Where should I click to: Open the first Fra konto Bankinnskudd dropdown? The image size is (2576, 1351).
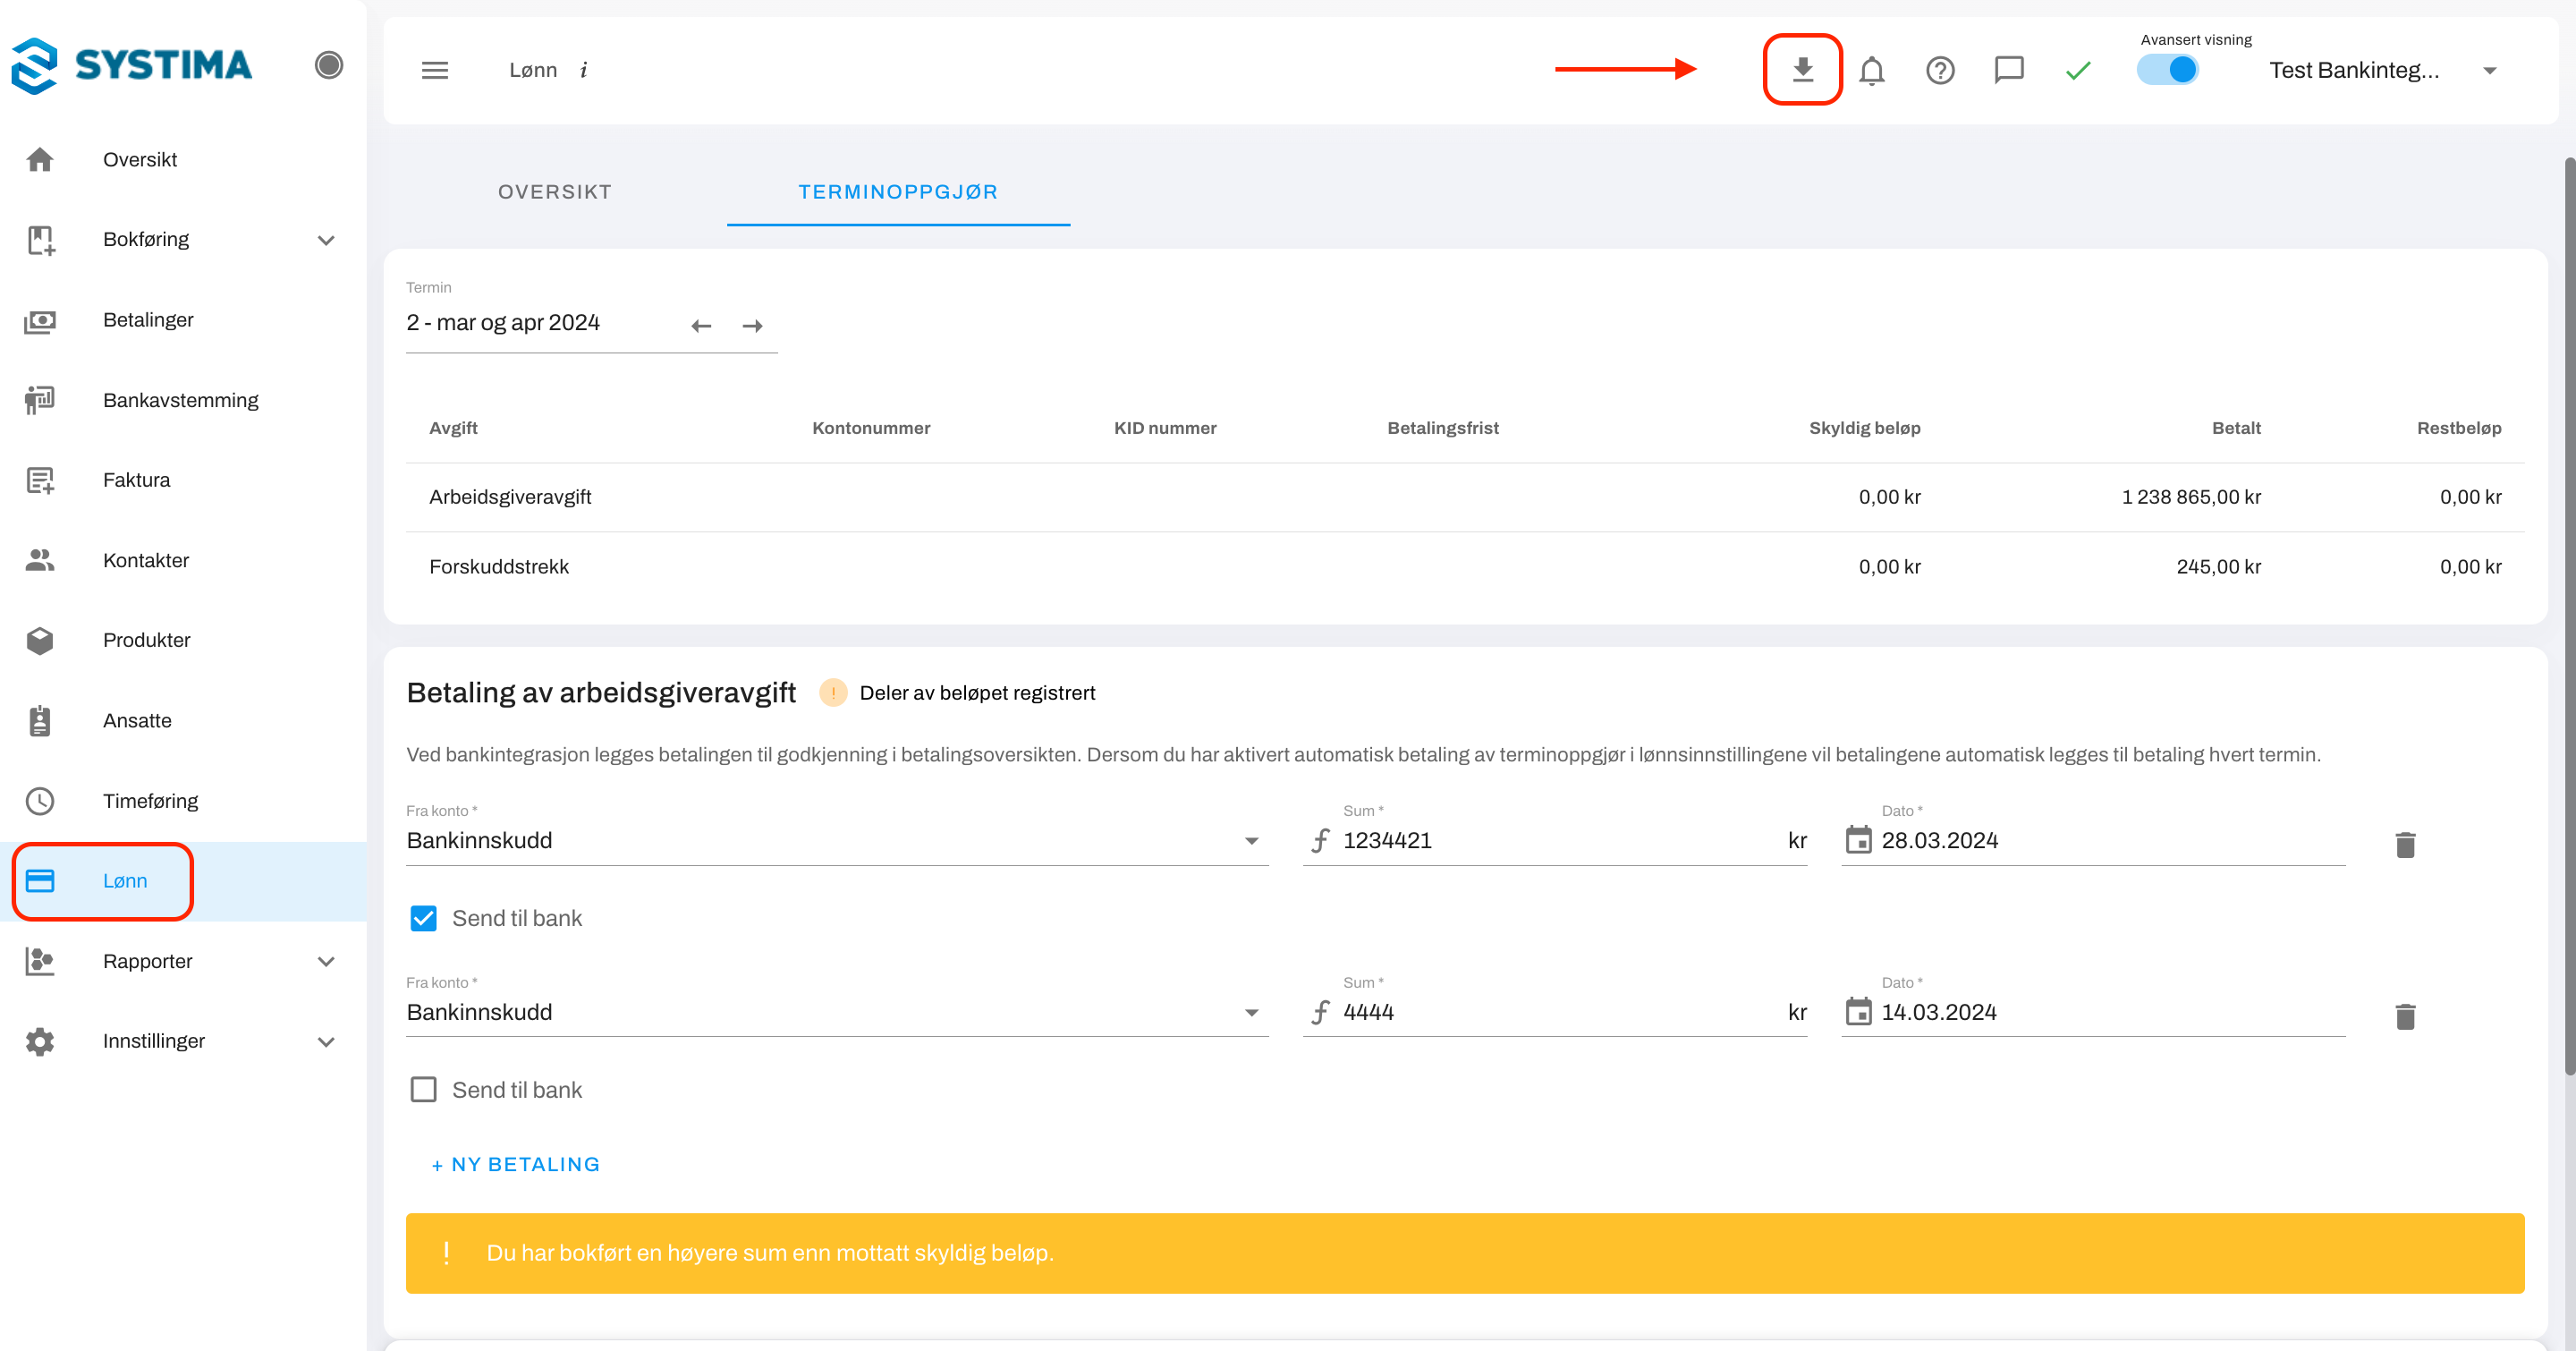point(836,840)
